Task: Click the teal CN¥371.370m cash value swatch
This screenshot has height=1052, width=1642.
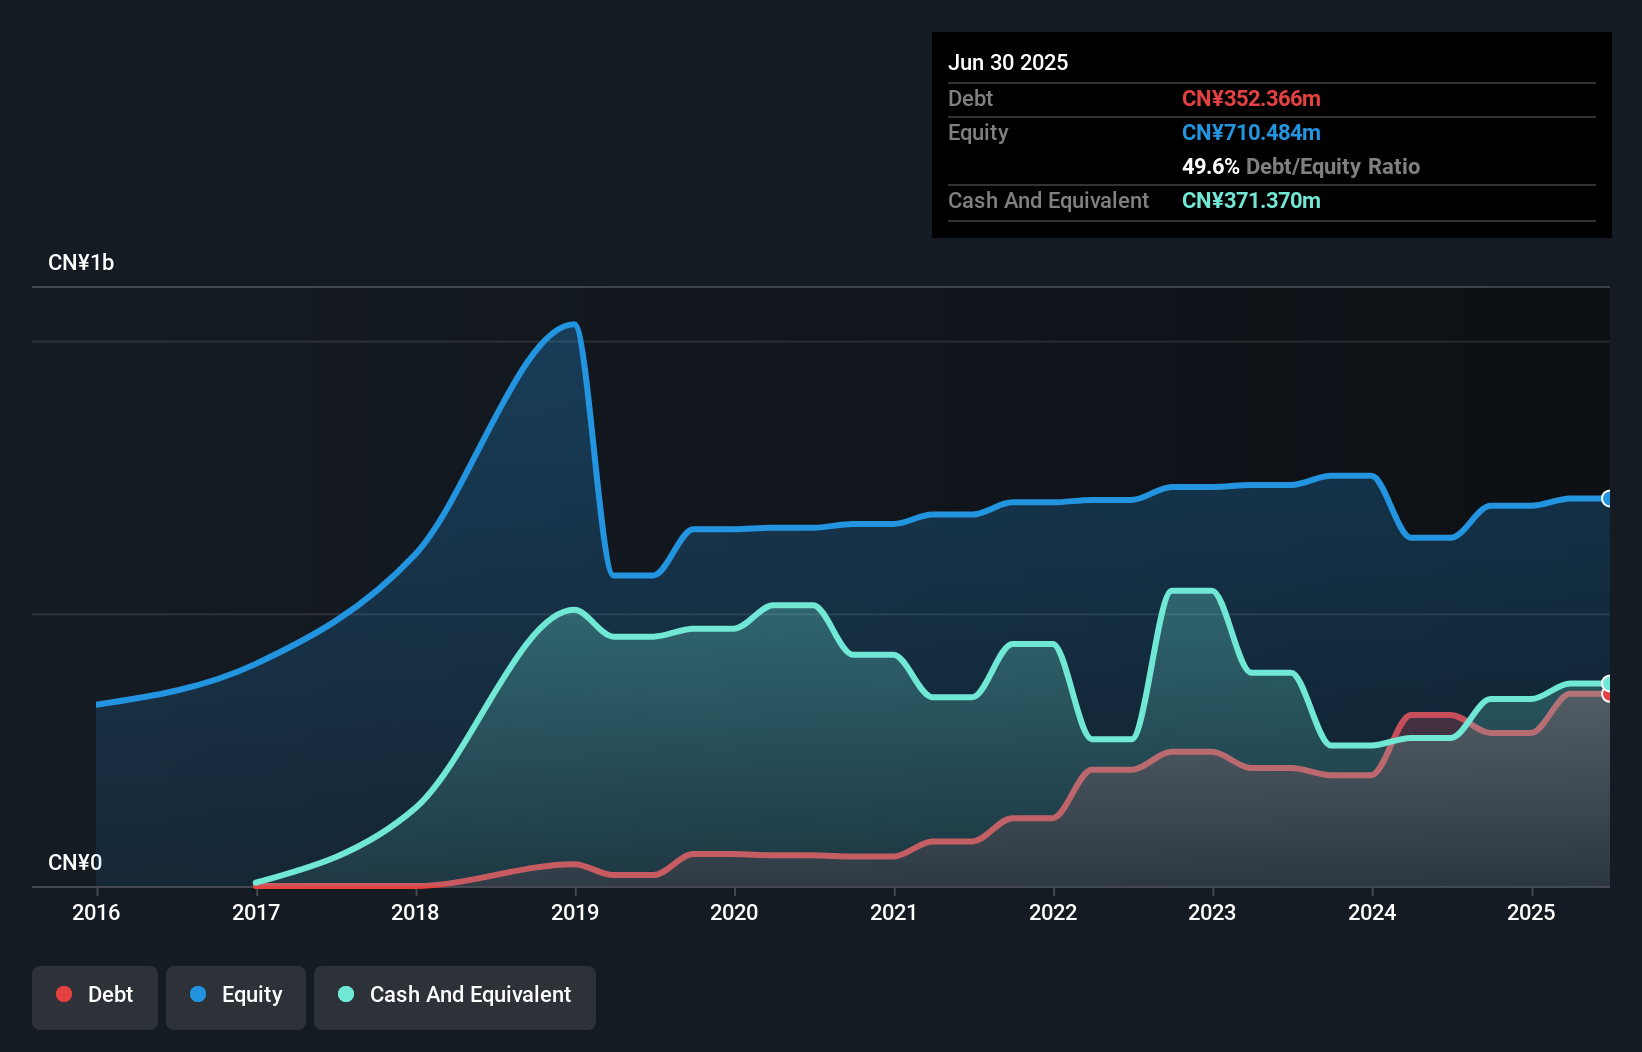Action: pos(1251,200)
